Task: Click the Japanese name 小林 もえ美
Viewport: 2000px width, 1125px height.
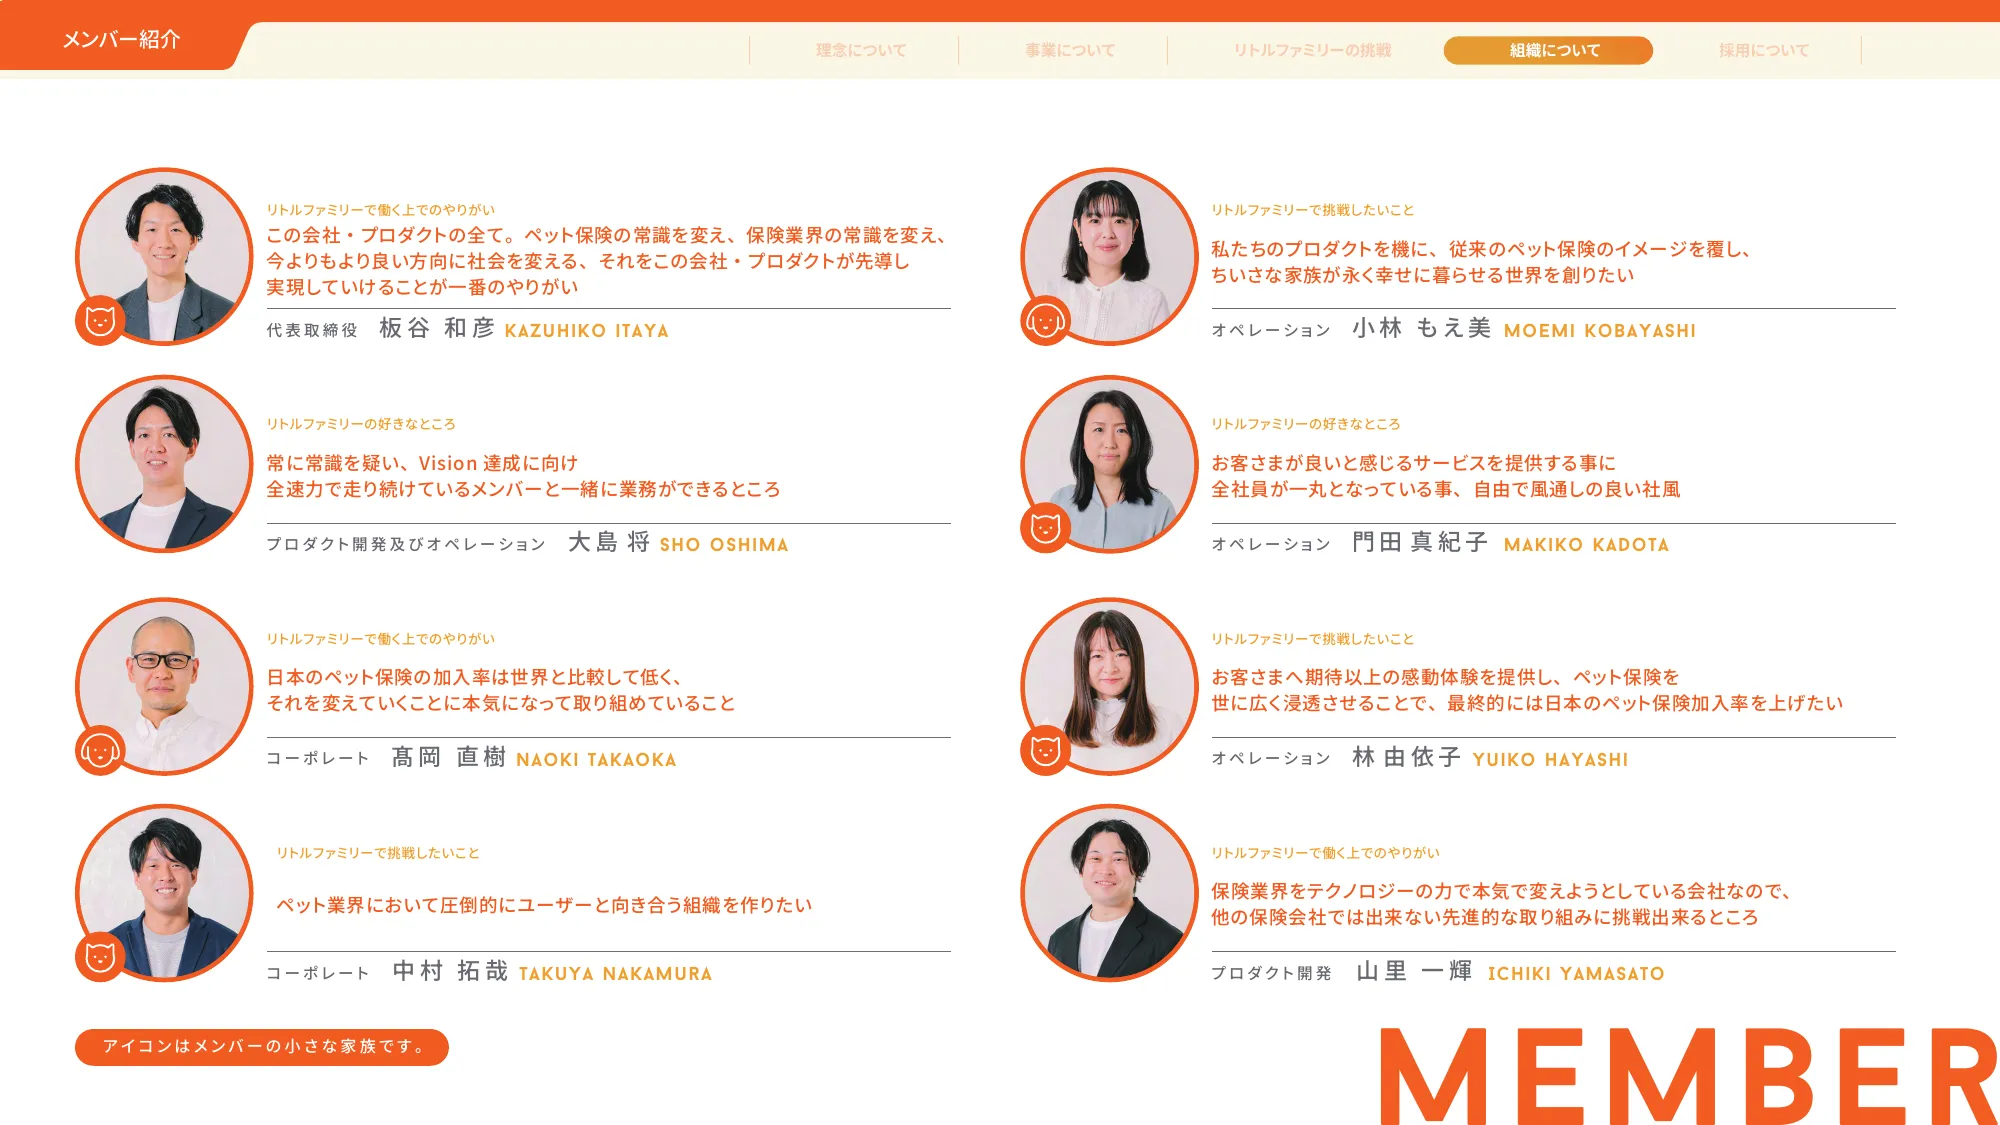Action: tap(1422, 328)
